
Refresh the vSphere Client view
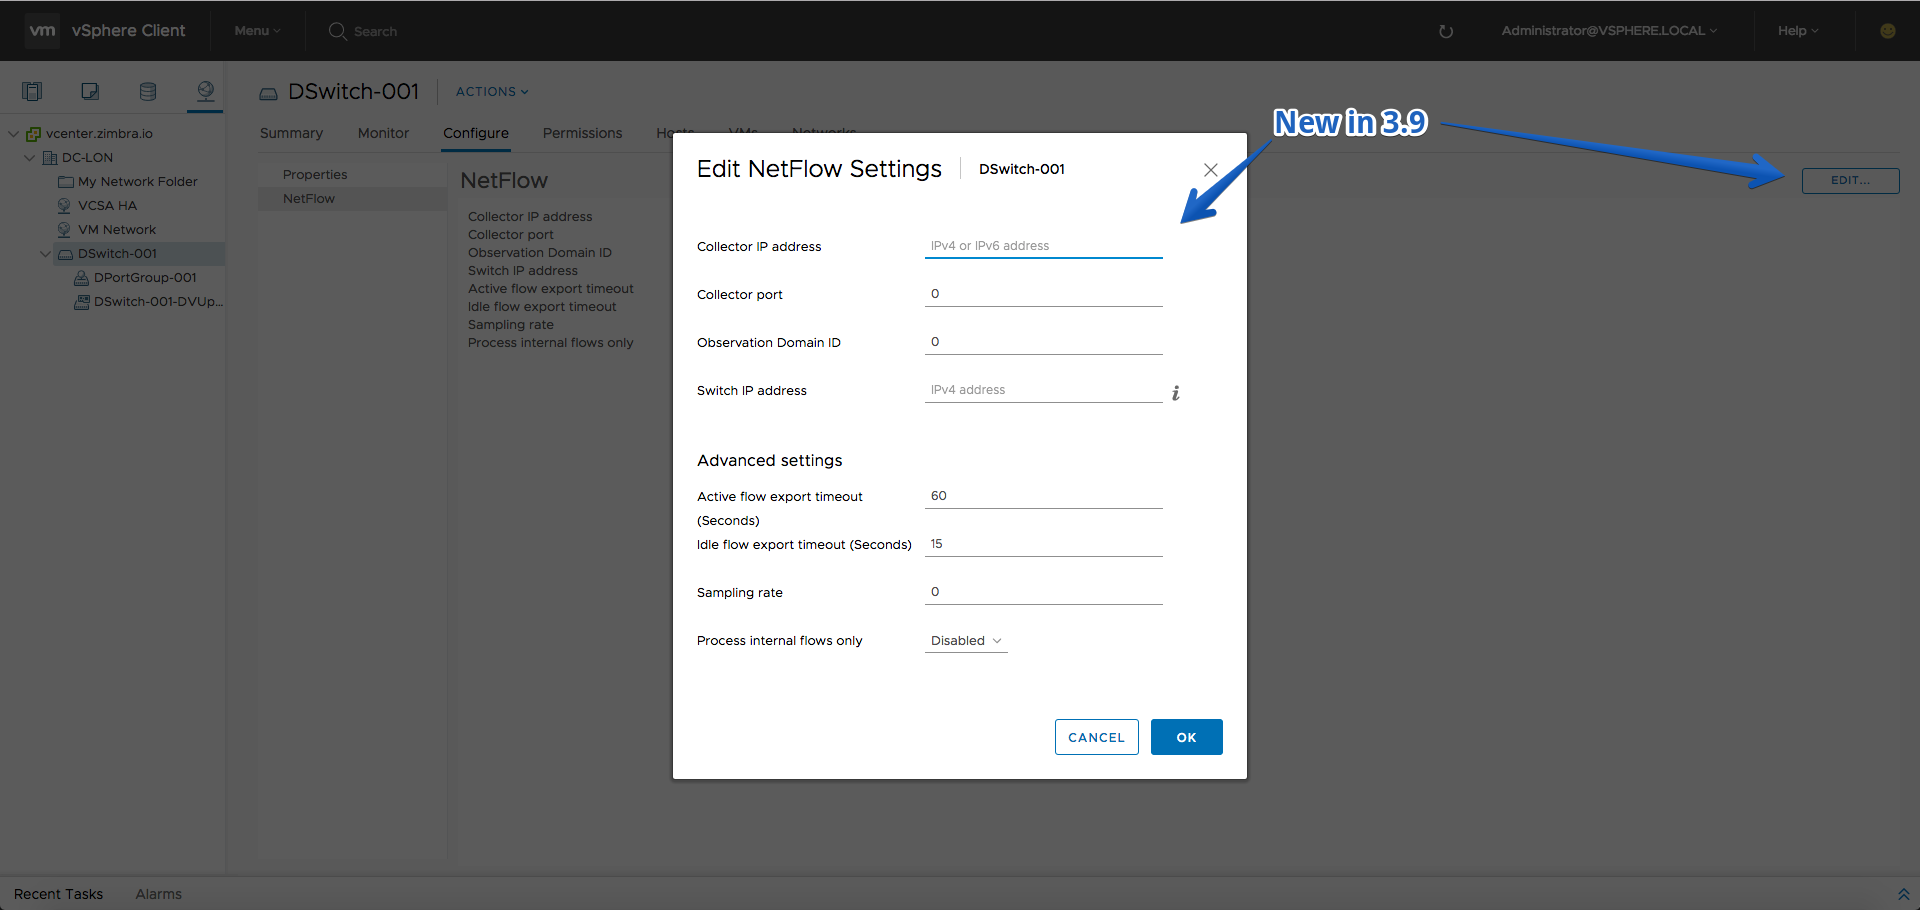pos(1446,31)
